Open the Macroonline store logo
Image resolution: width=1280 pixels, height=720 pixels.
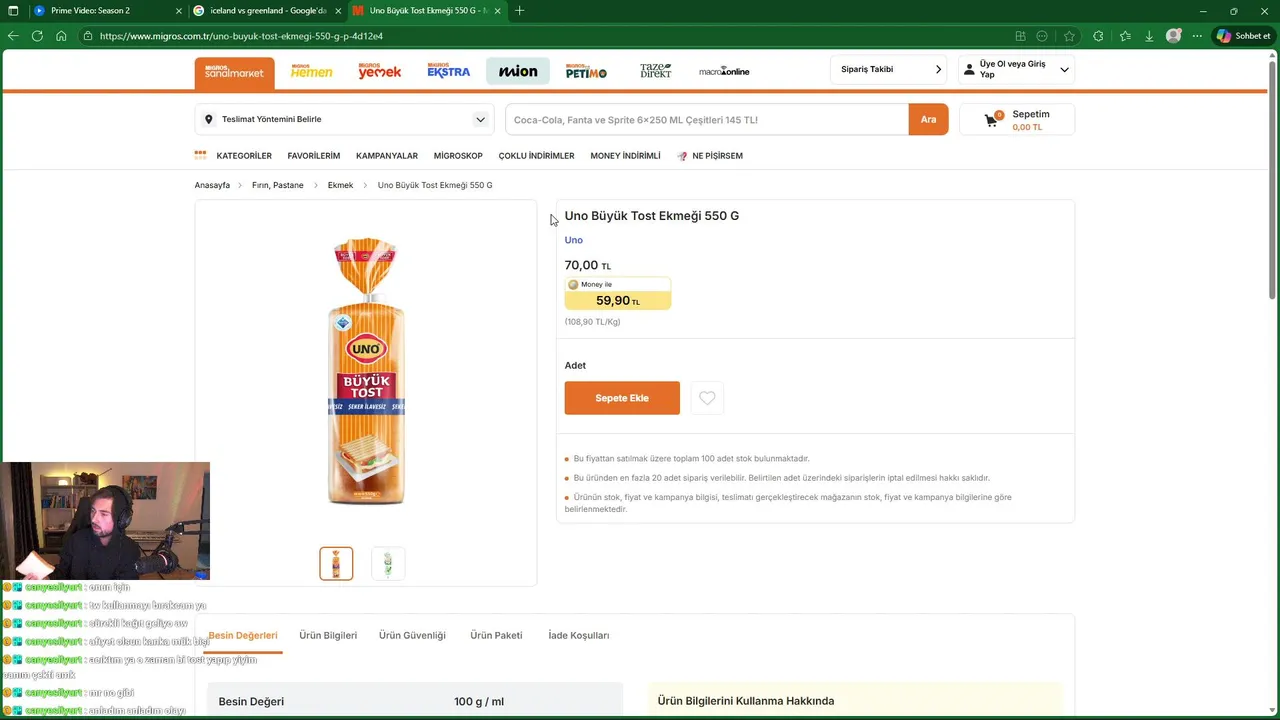[x=724, y=71]
